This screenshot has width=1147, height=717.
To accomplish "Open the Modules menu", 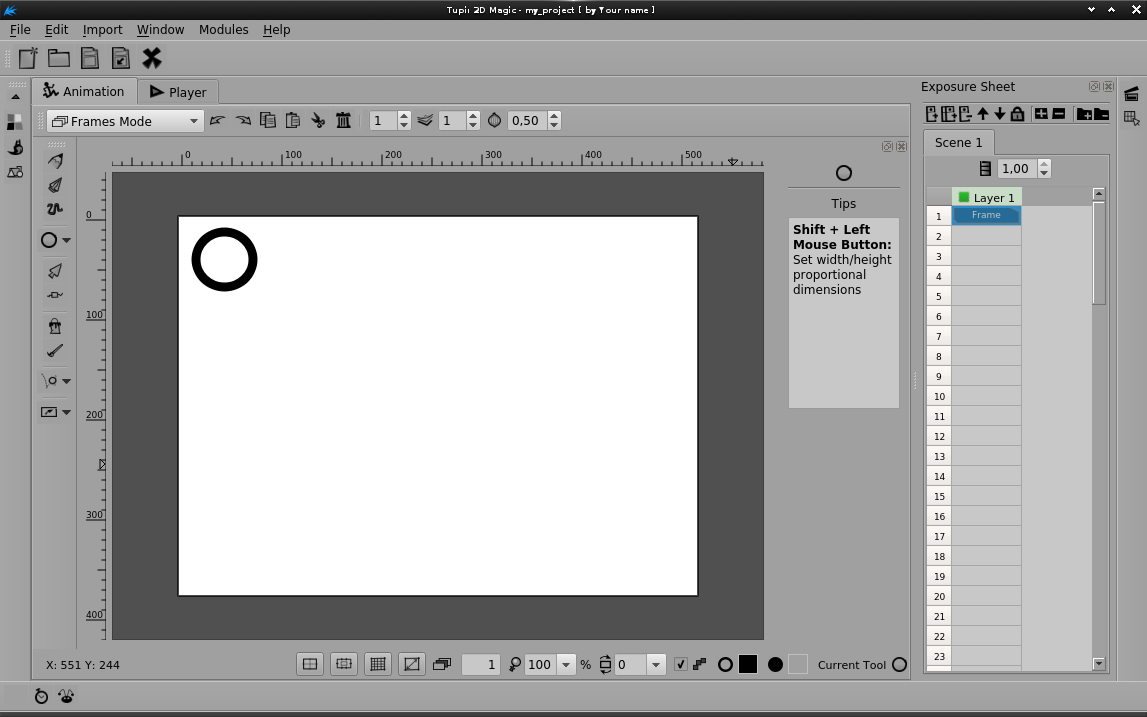I will [223, 29].
